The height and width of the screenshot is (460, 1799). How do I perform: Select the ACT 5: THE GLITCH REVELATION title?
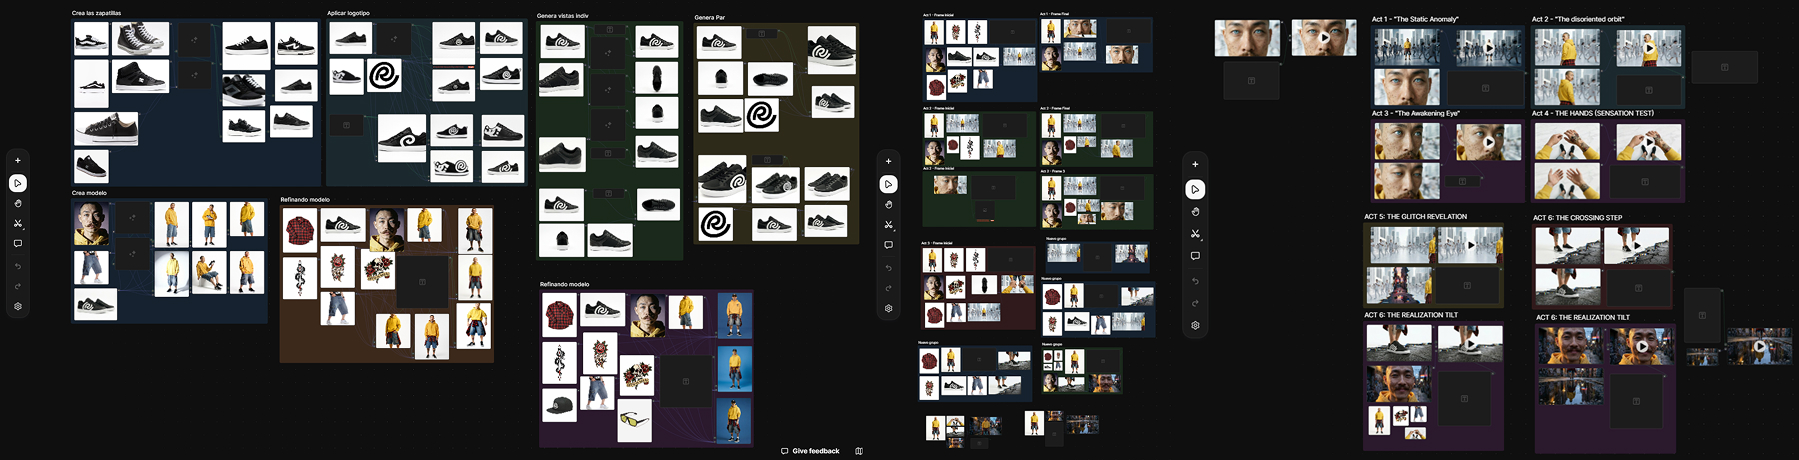[x=1415, y=216]
